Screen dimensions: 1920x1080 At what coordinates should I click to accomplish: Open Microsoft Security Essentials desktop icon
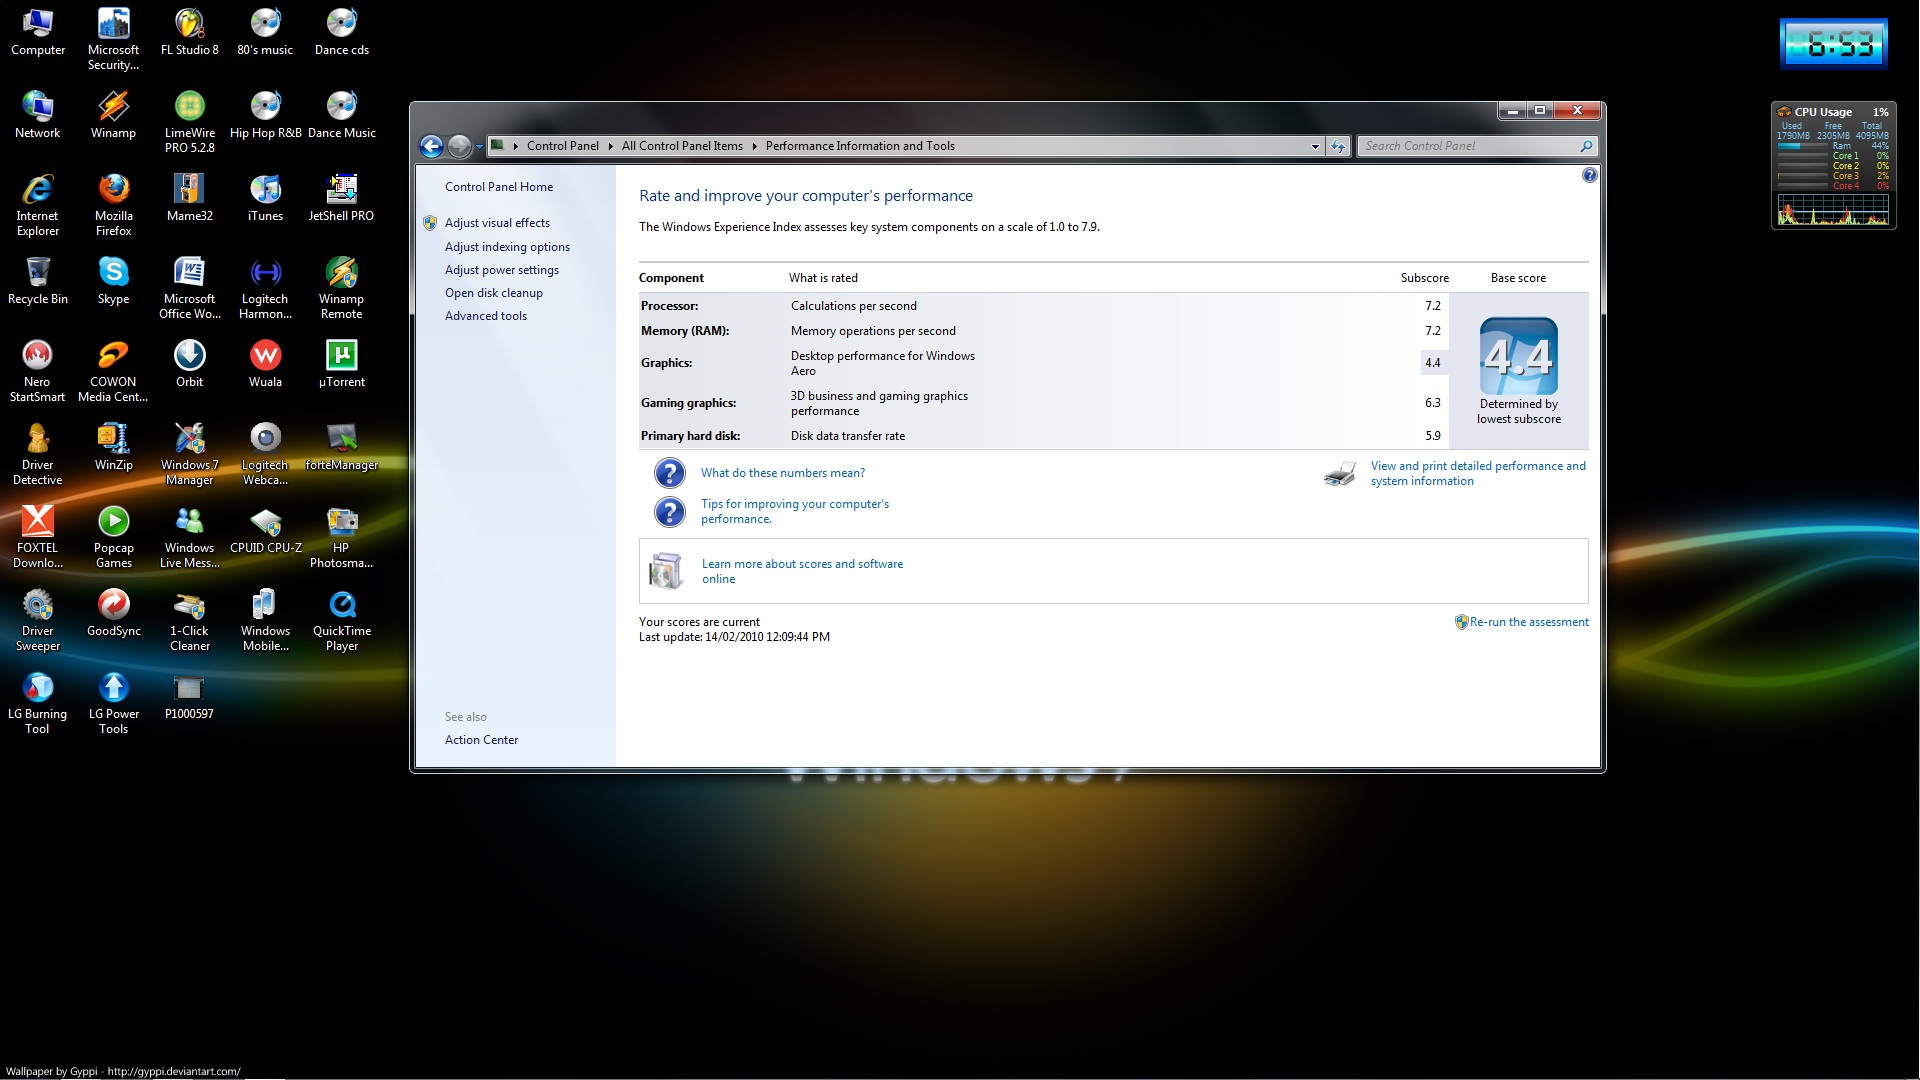coord(113,40)
